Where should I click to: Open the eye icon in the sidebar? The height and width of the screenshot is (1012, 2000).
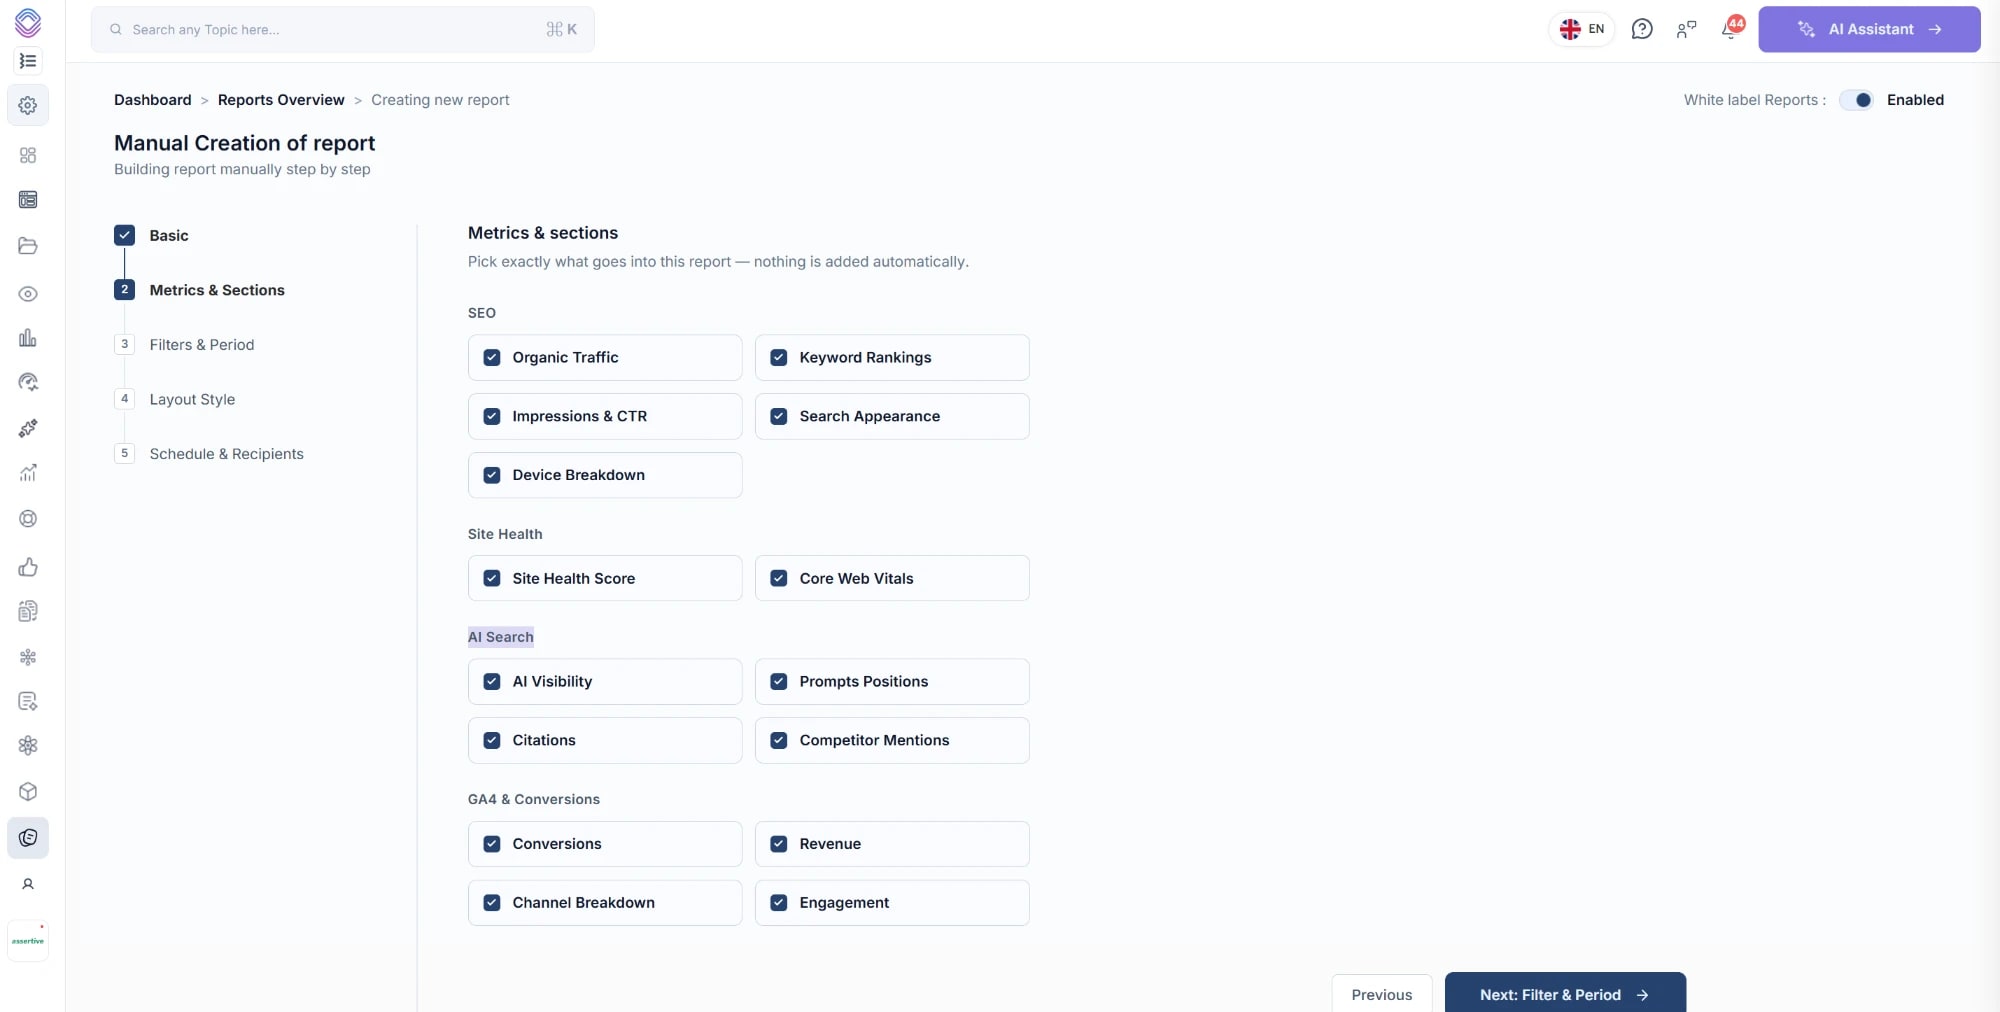pyautogui.click(x=28, y=294)
